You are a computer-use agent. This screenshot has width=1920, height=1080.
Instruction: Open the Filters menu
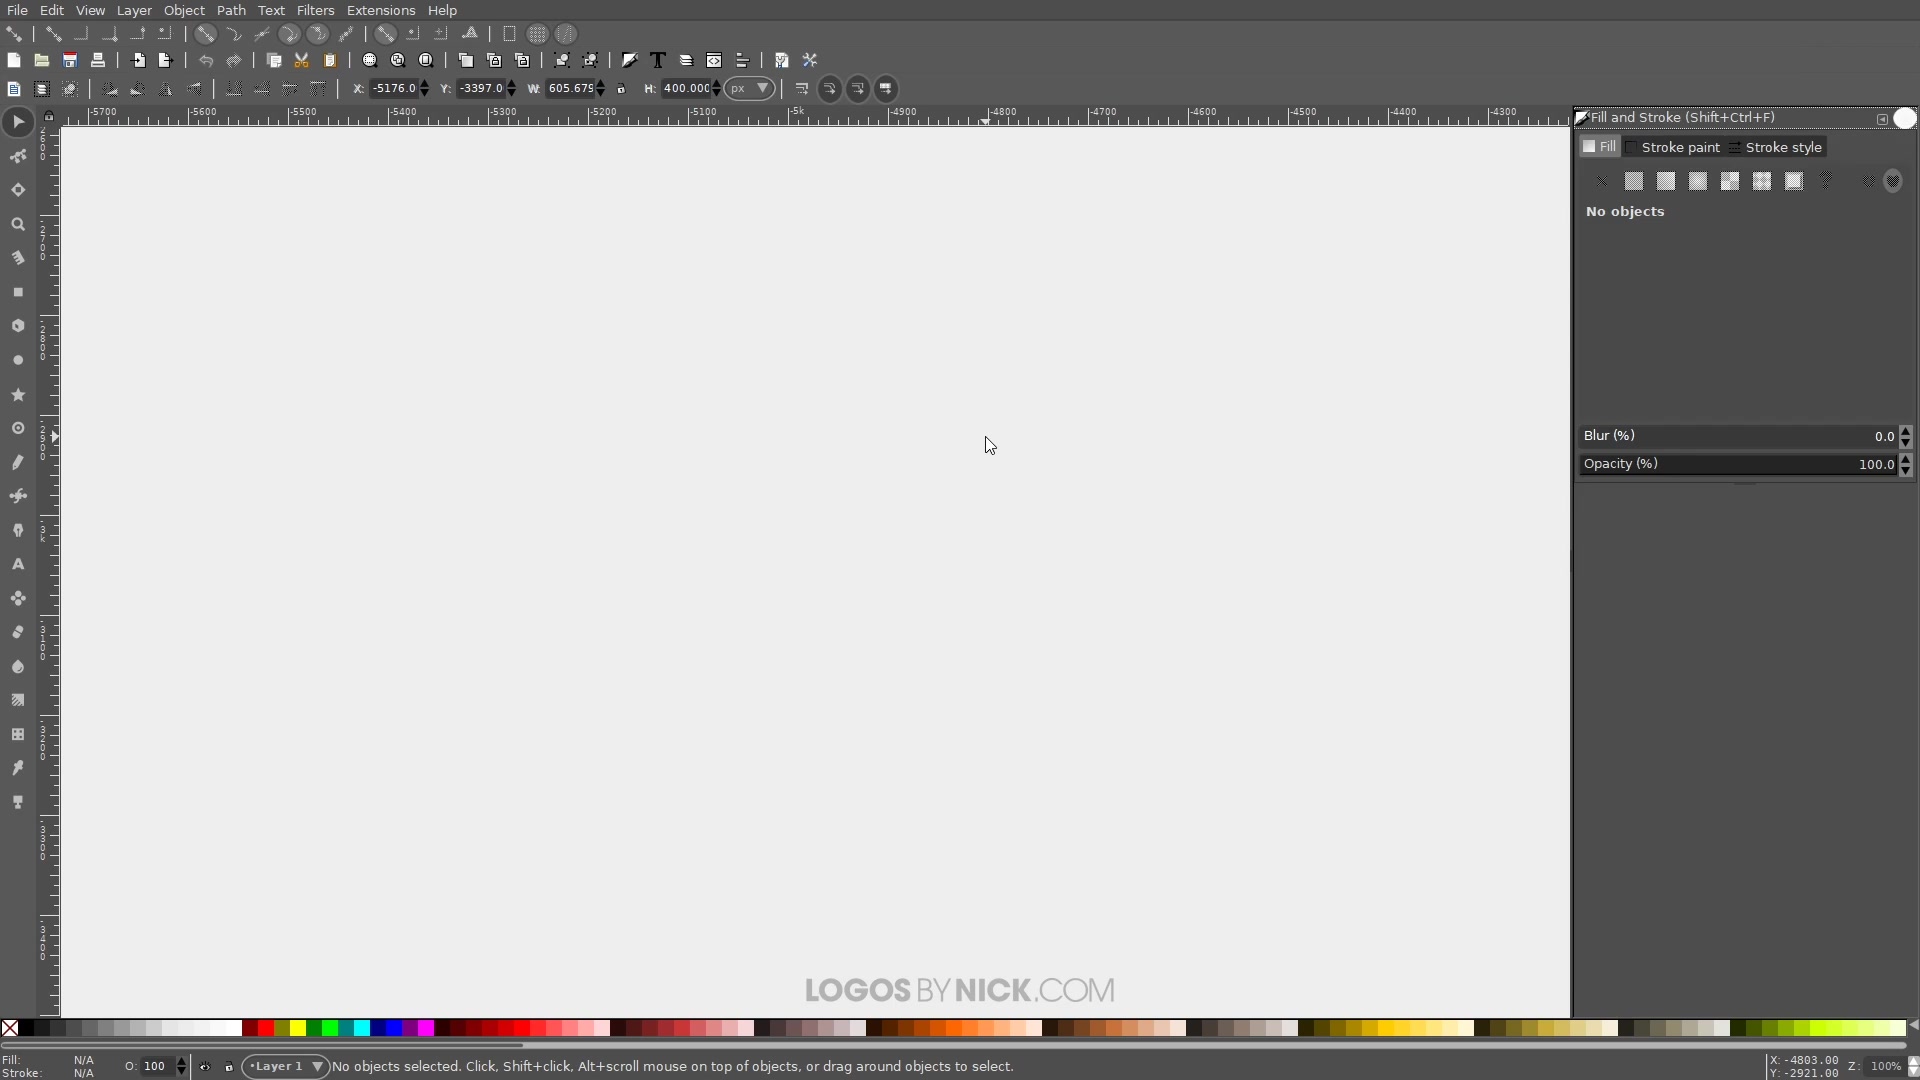(x=316, y=10)
